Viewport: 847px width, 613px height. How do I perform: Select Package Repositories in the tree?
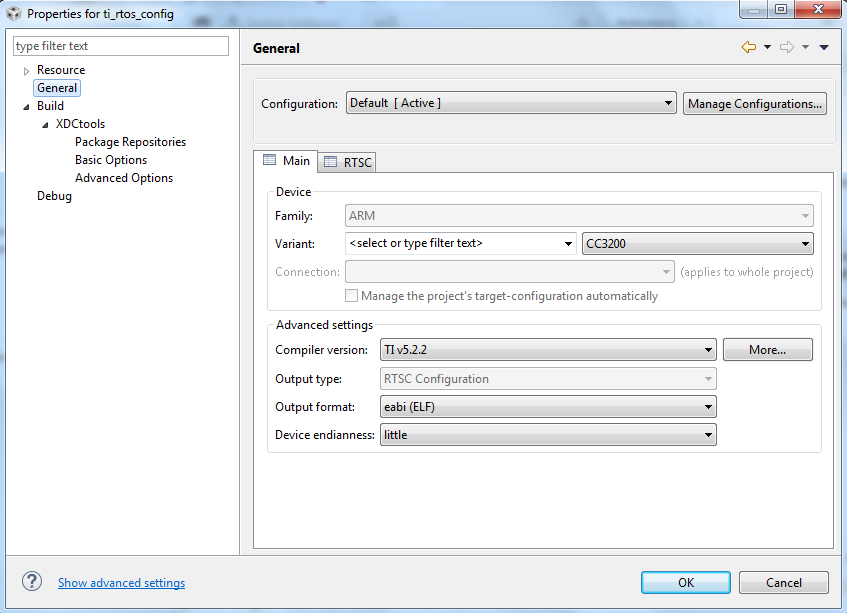click(130, 142)
